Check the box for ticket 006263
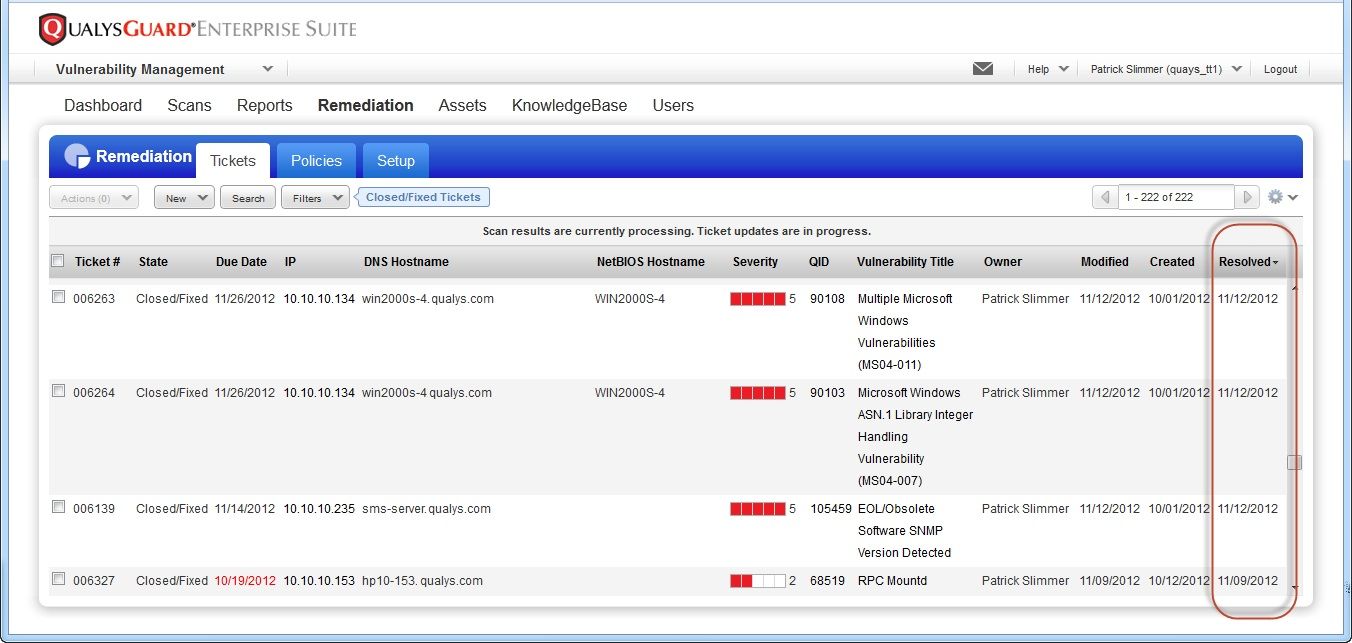Screen dimensions: 1352x643 pos(58,297)
